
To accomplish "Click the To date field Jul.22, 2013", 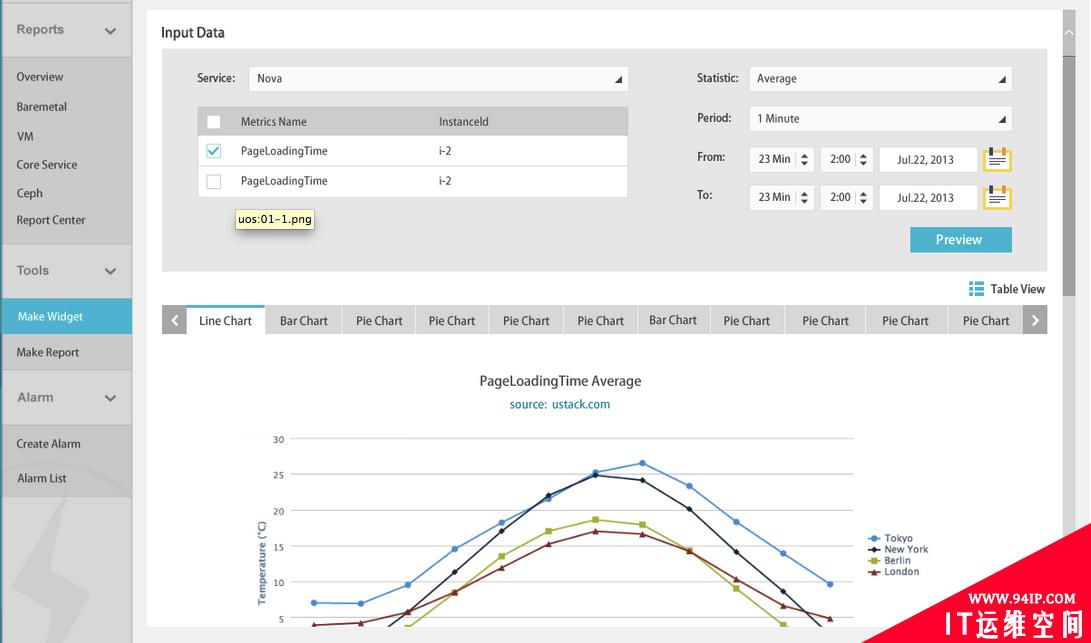I will tap(928, 198).
